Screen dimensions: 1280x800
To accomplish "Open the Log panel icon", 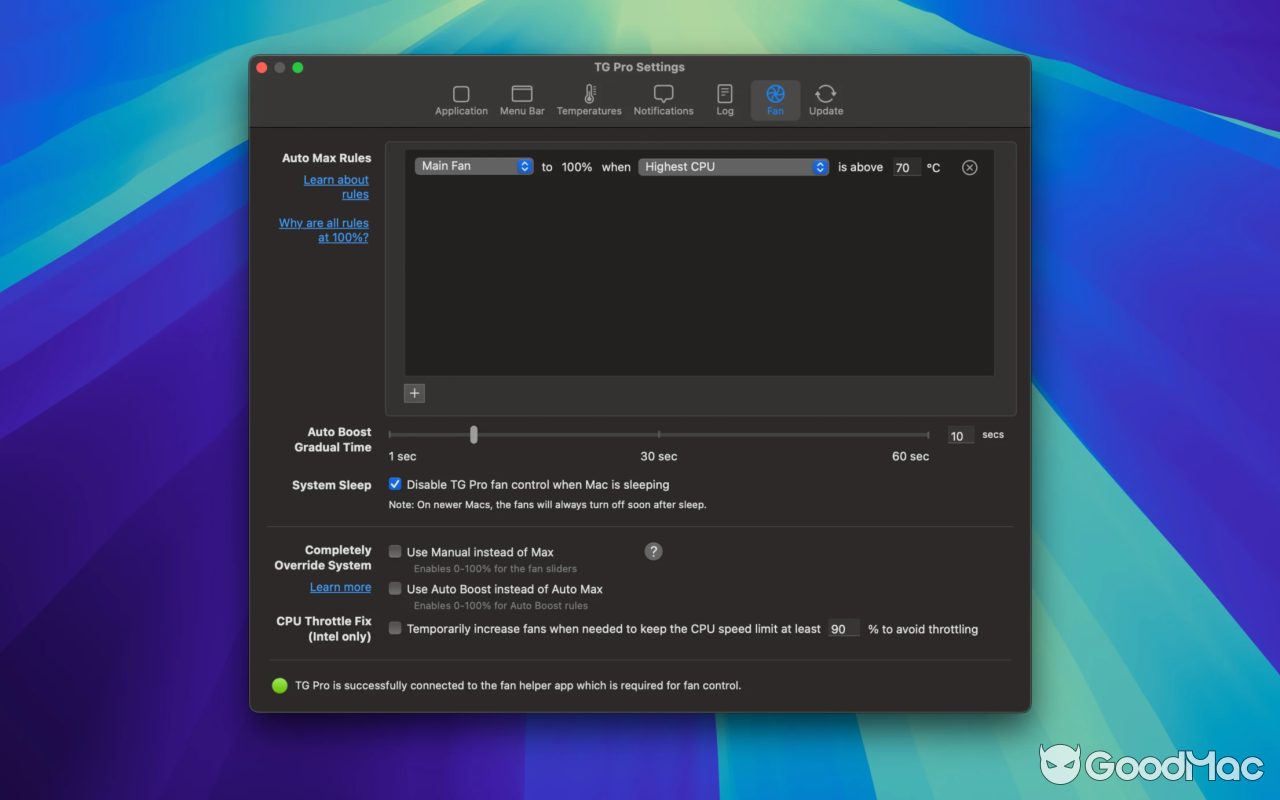I will coord(724,99).
